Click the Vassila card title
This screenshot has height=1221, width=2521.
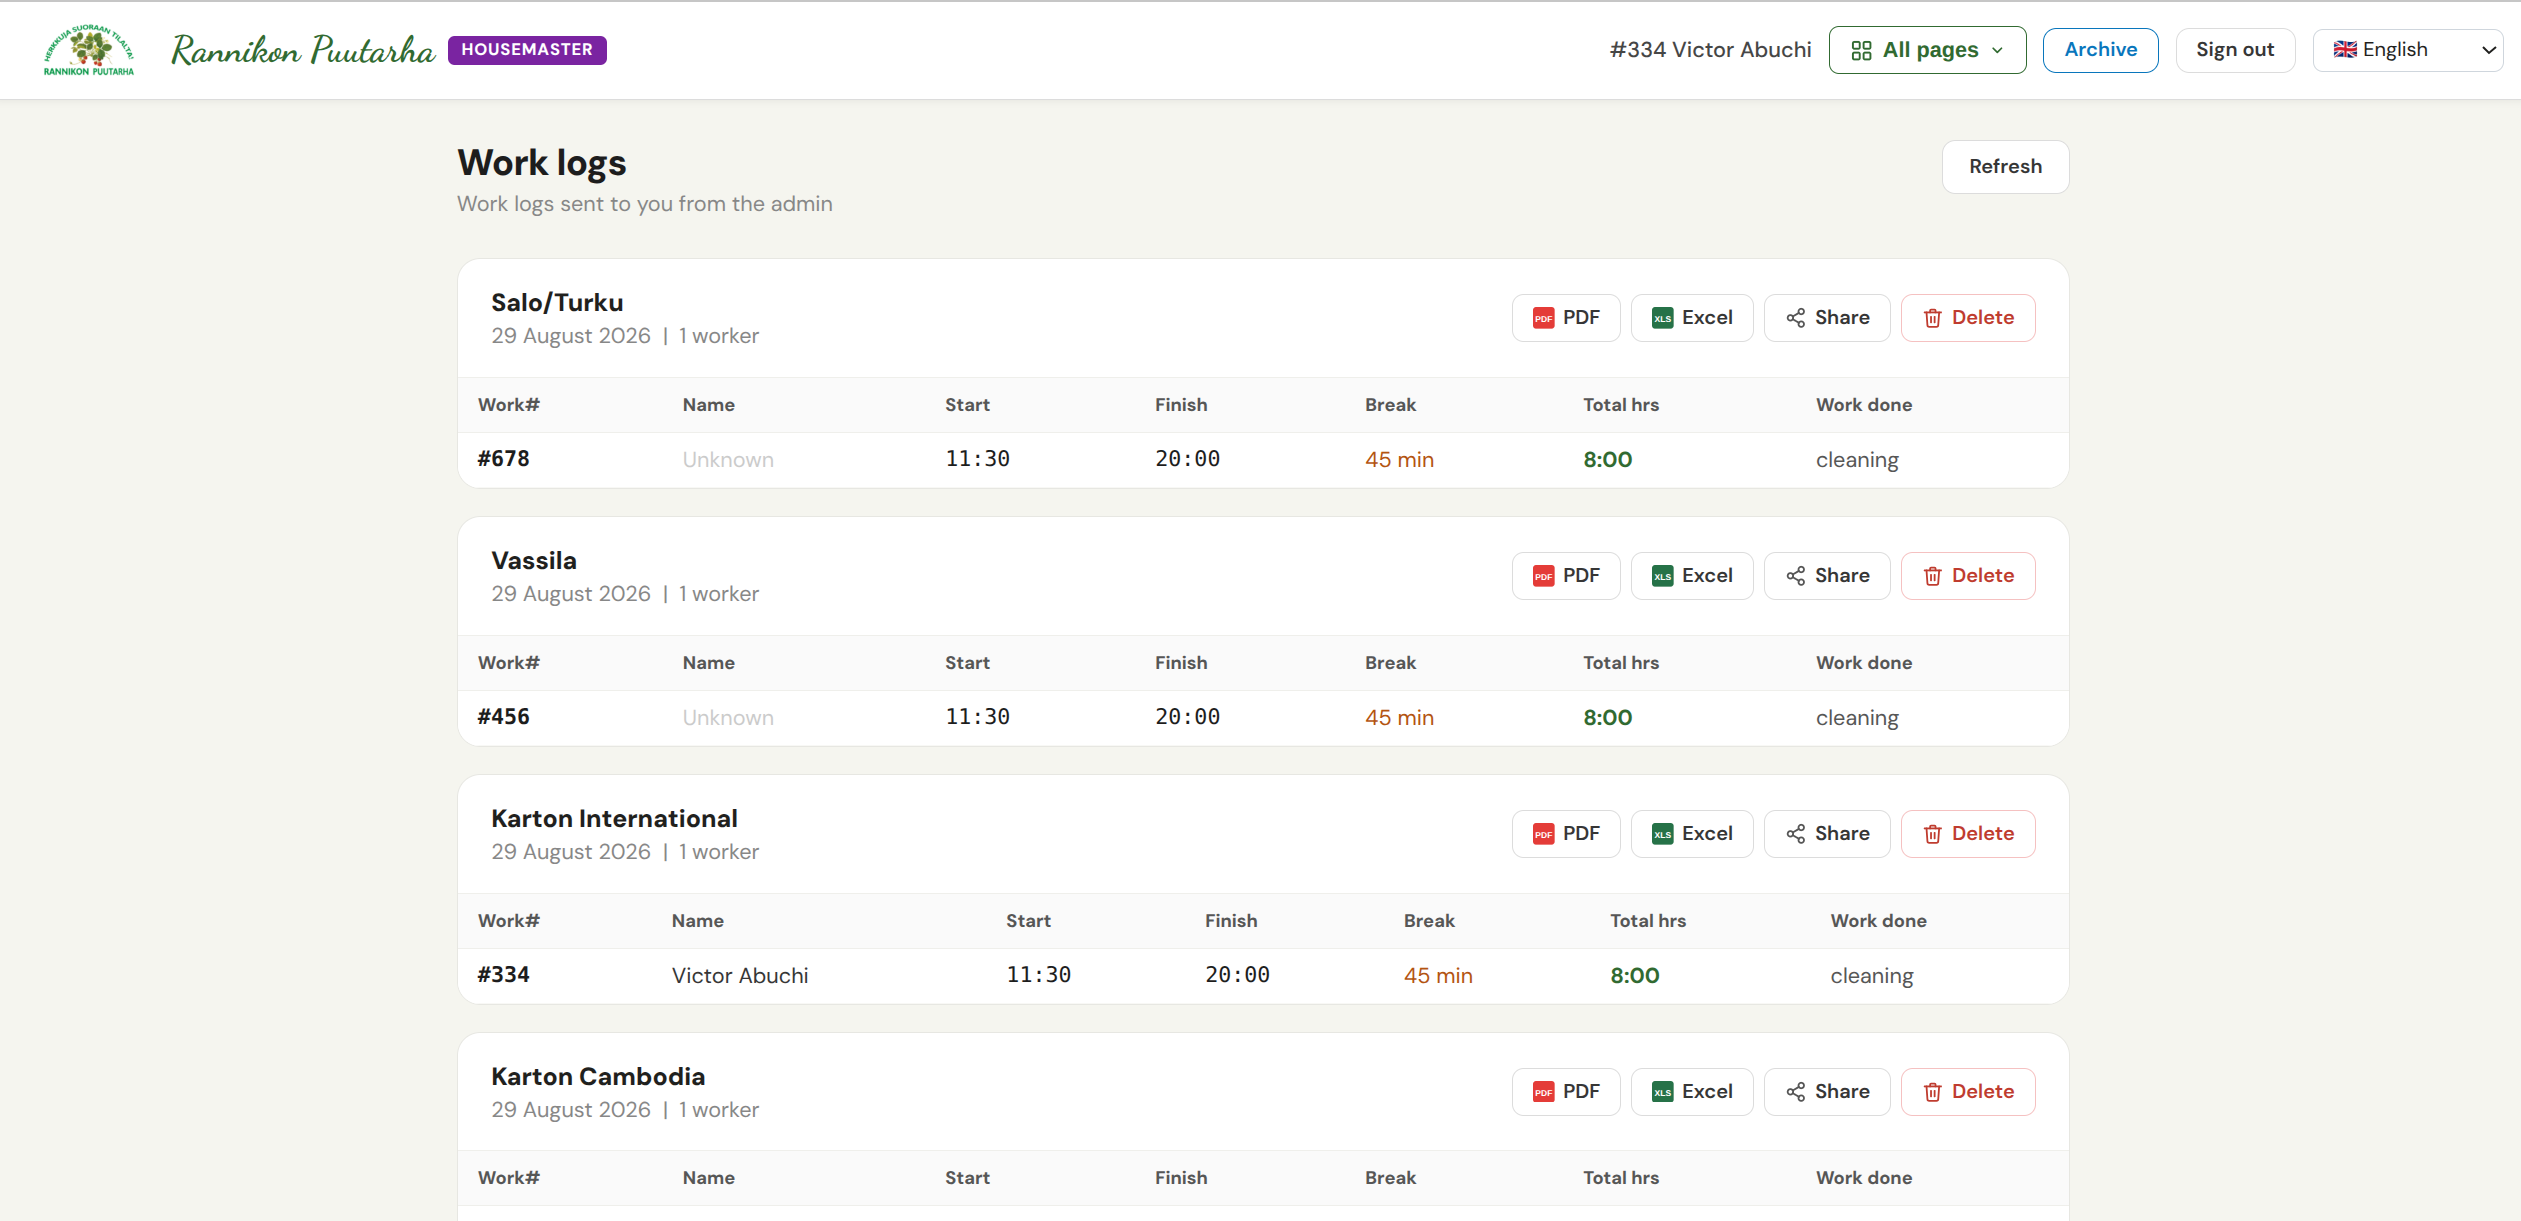[x=534, y=561]
